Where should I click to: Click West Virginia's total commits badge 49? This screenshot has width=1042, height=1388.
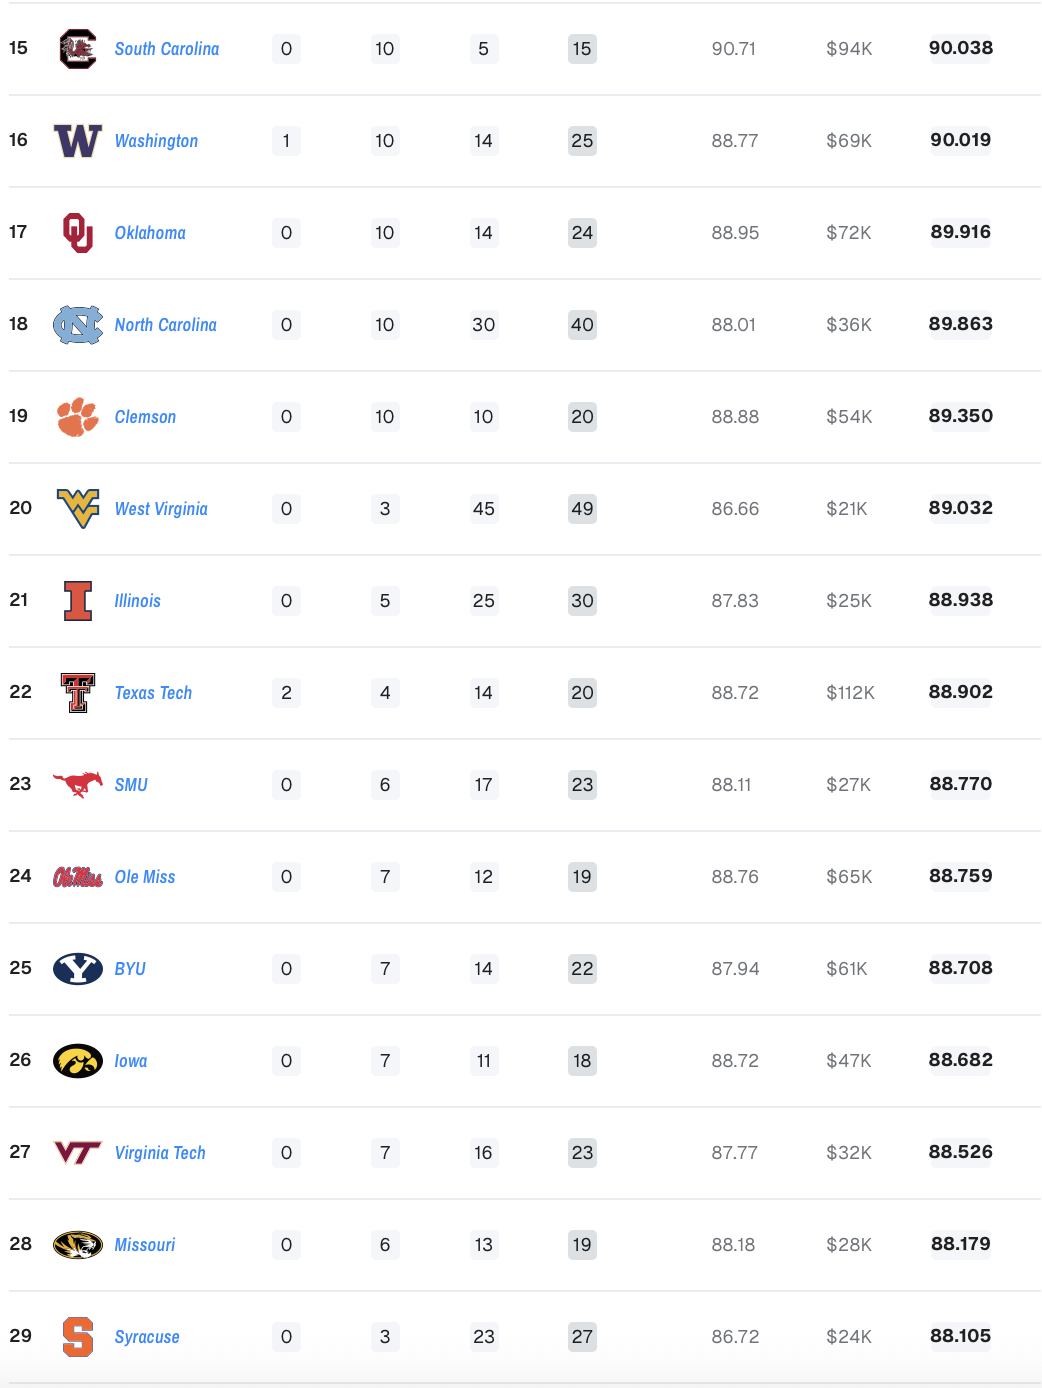point(582,509)
